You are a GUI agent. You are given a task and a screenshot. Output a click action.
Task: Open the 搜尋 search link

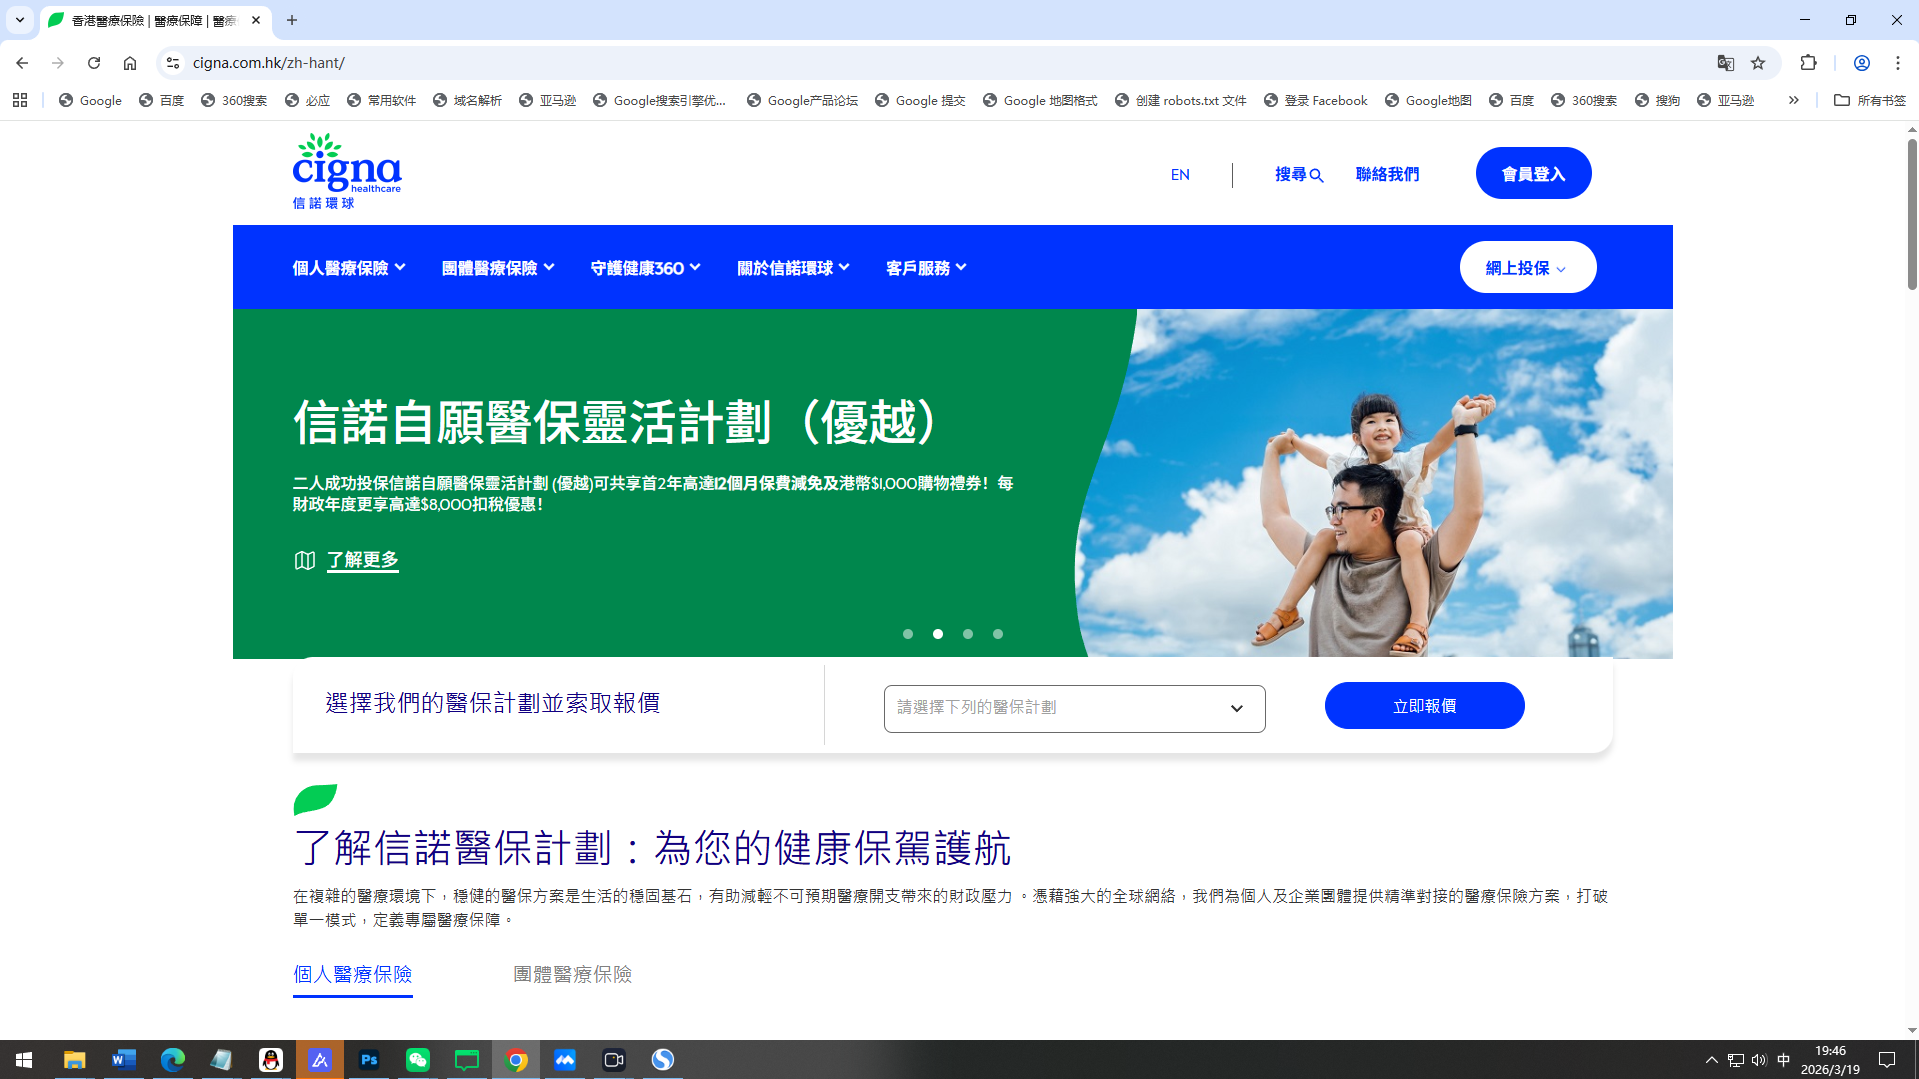pyautogui.click(x=1299, y=174)
